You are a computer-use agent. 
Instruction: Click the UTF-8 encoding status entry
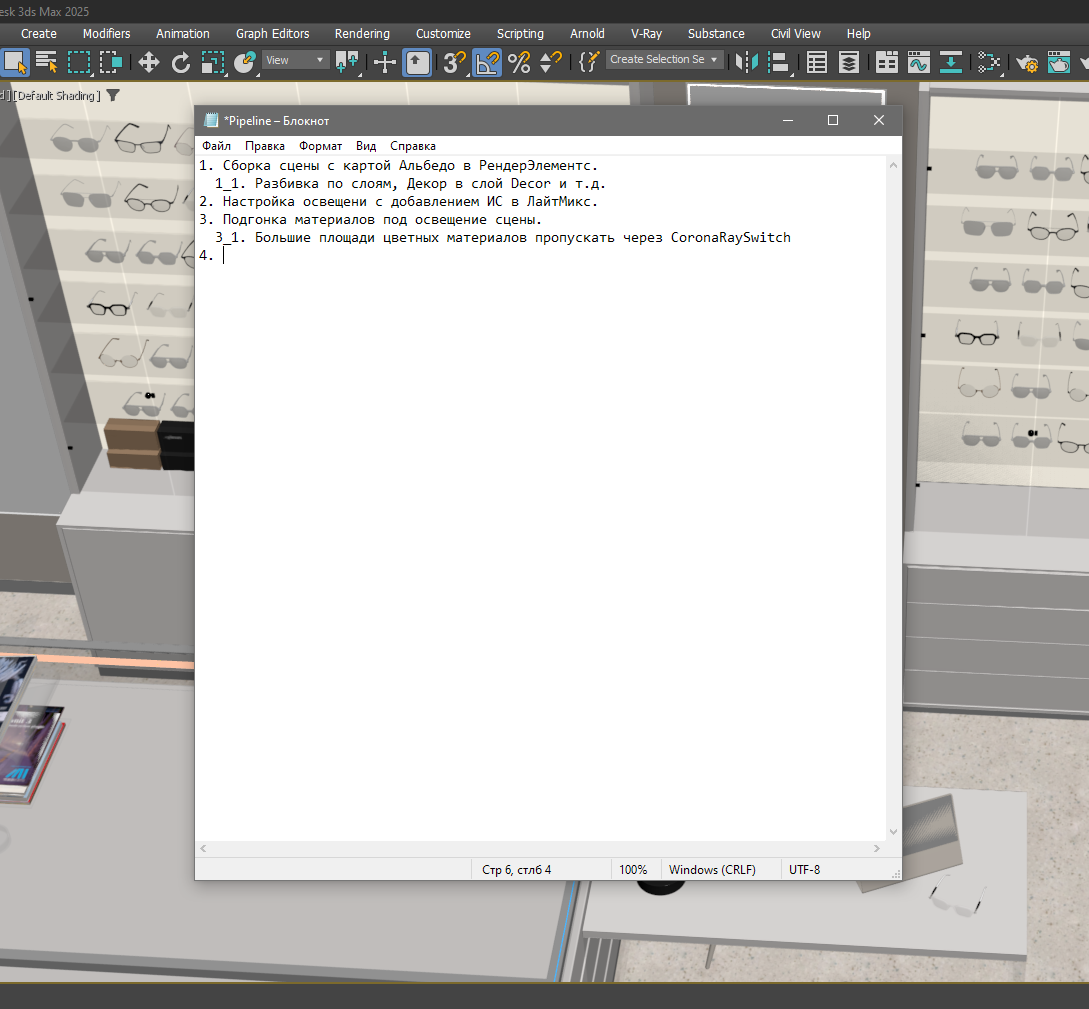tap(804, 869)
